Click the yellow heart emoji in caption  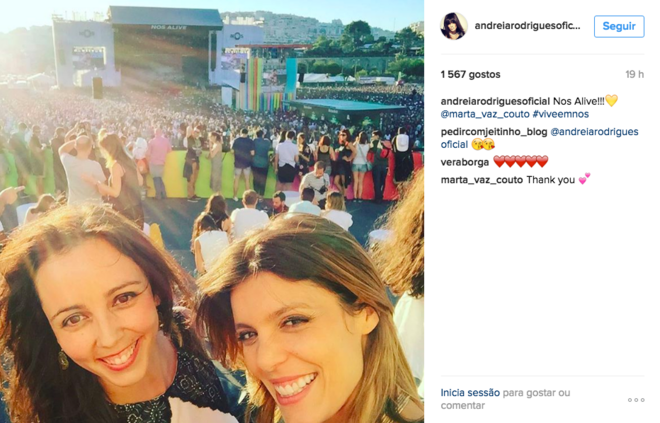(611, 100)
